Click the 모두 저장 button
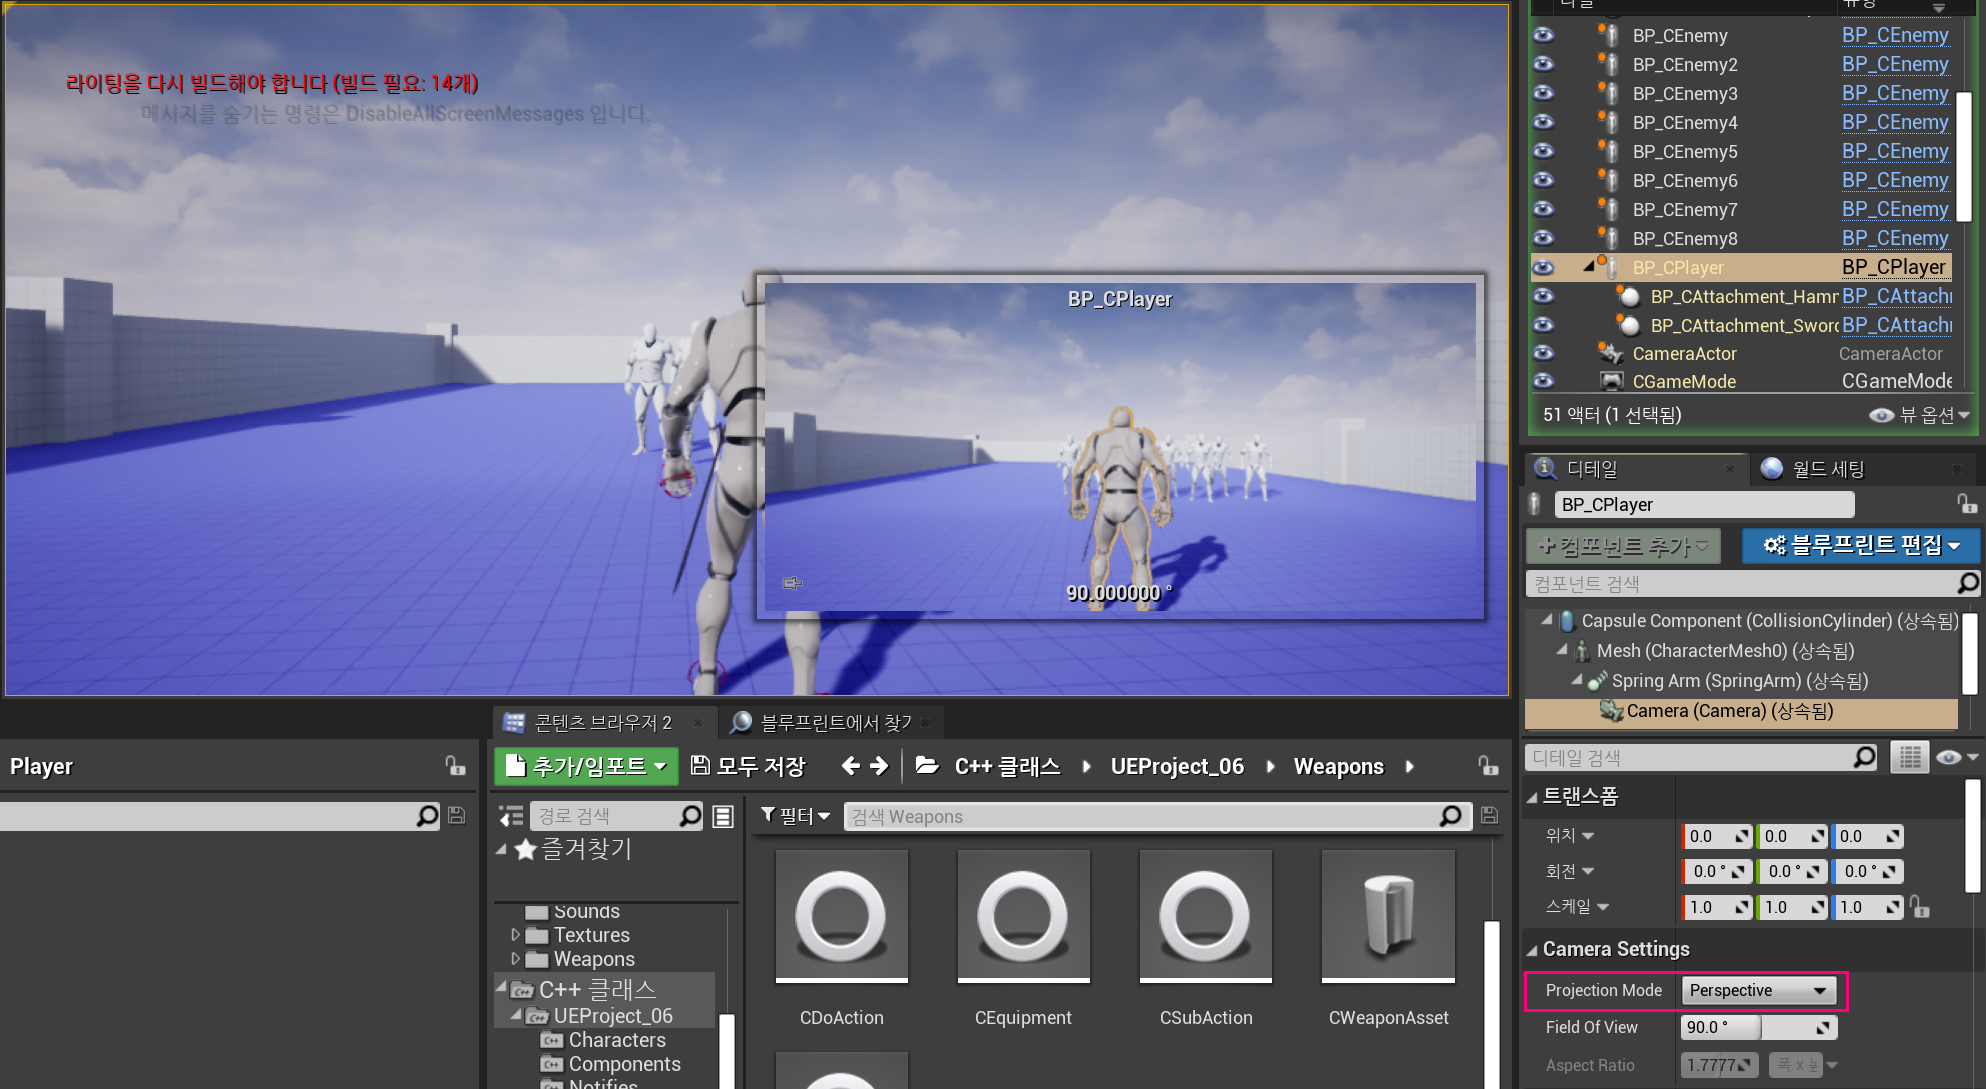1986x1089 pixels. pyautogui.click(x=748, y=766)
